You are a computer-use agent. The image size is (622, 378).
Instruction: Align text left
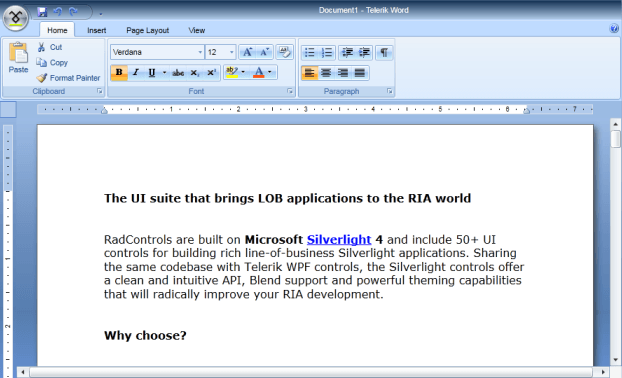[310, 73]
